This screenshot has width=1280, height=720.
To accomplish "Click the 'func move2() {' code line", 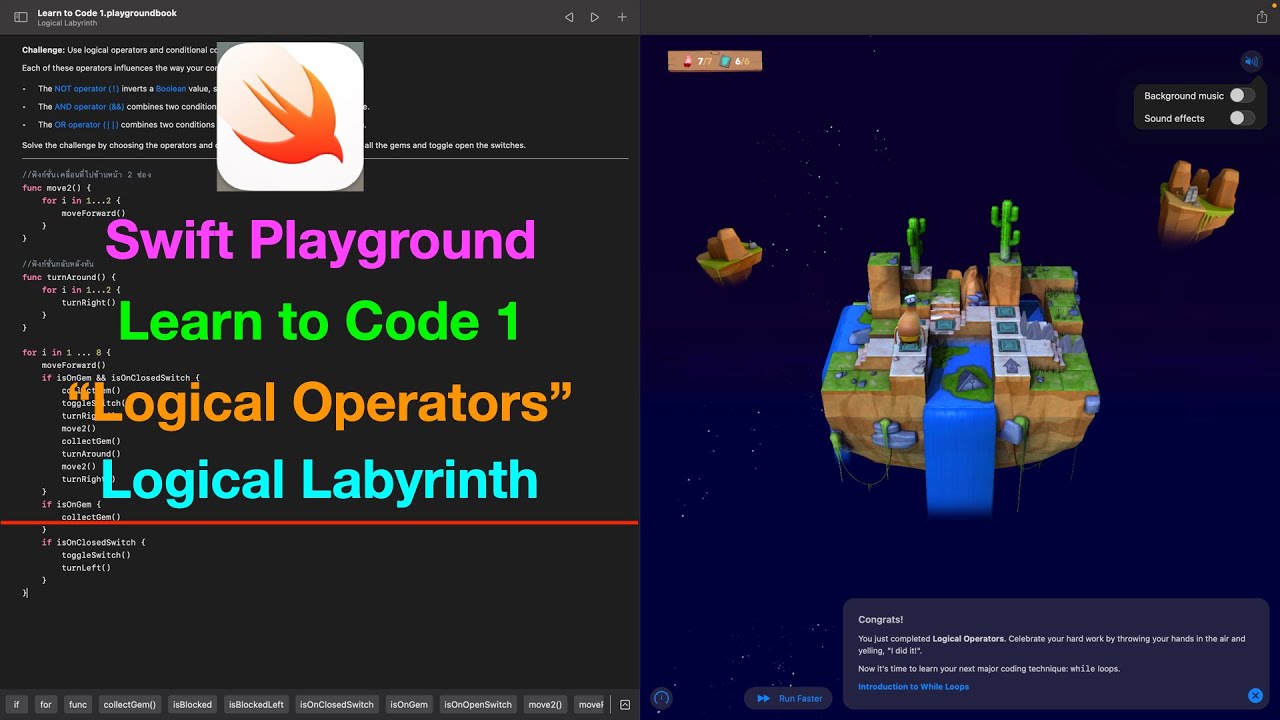I will (x=57, y=188).
